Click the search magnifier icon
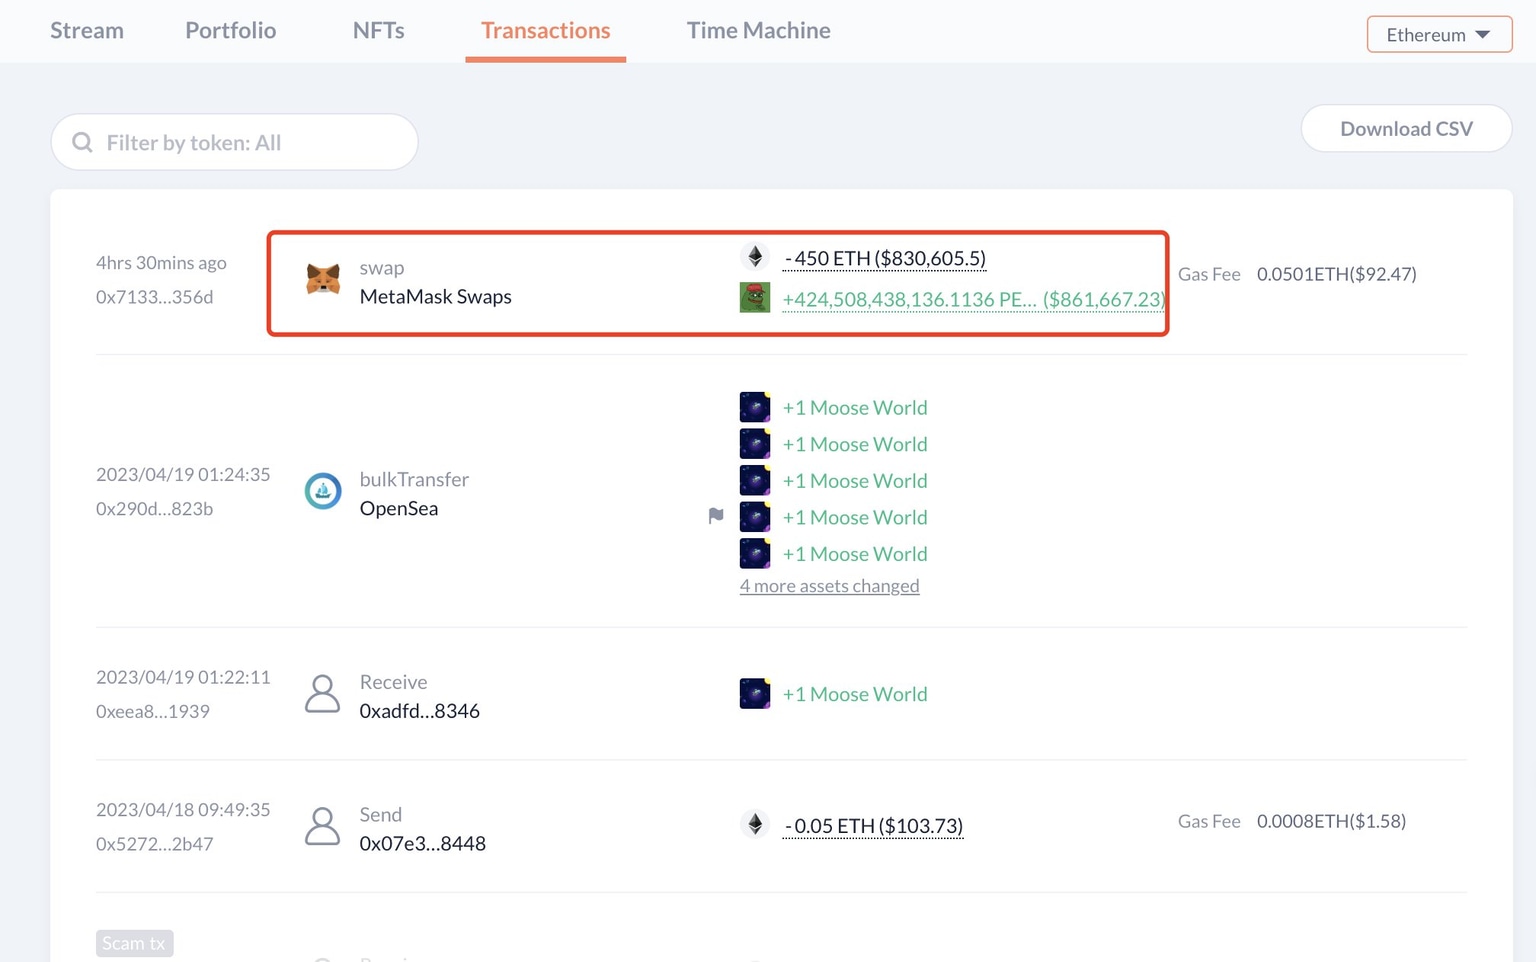1536x962 pixels. tap(83, 143)
